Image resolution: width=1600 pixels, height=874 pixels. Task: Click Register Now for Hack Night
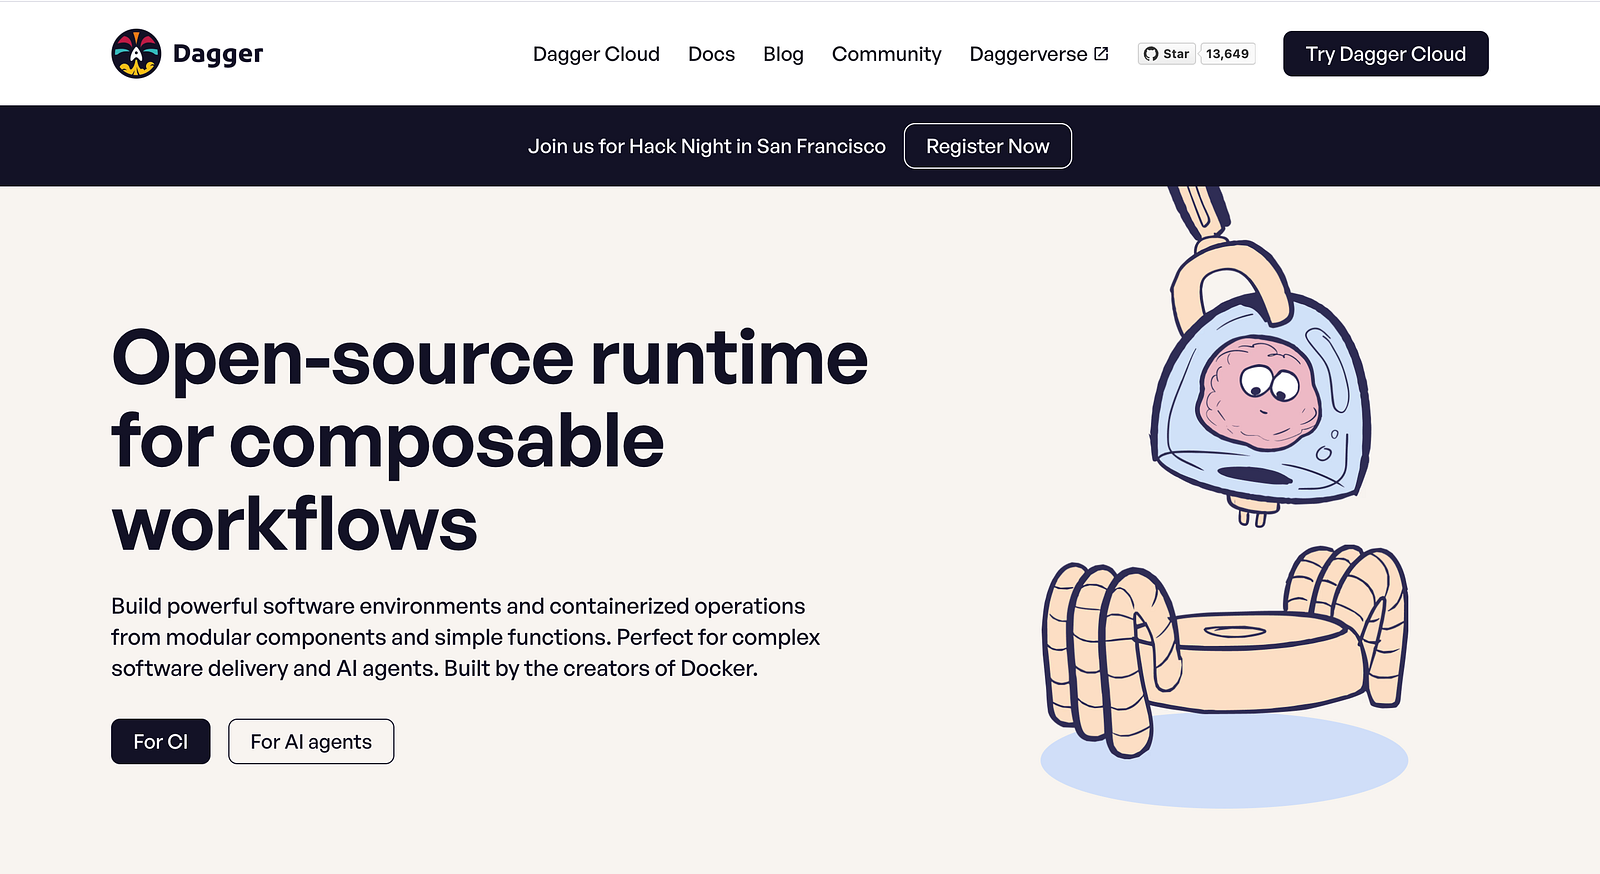coord(987,146)
